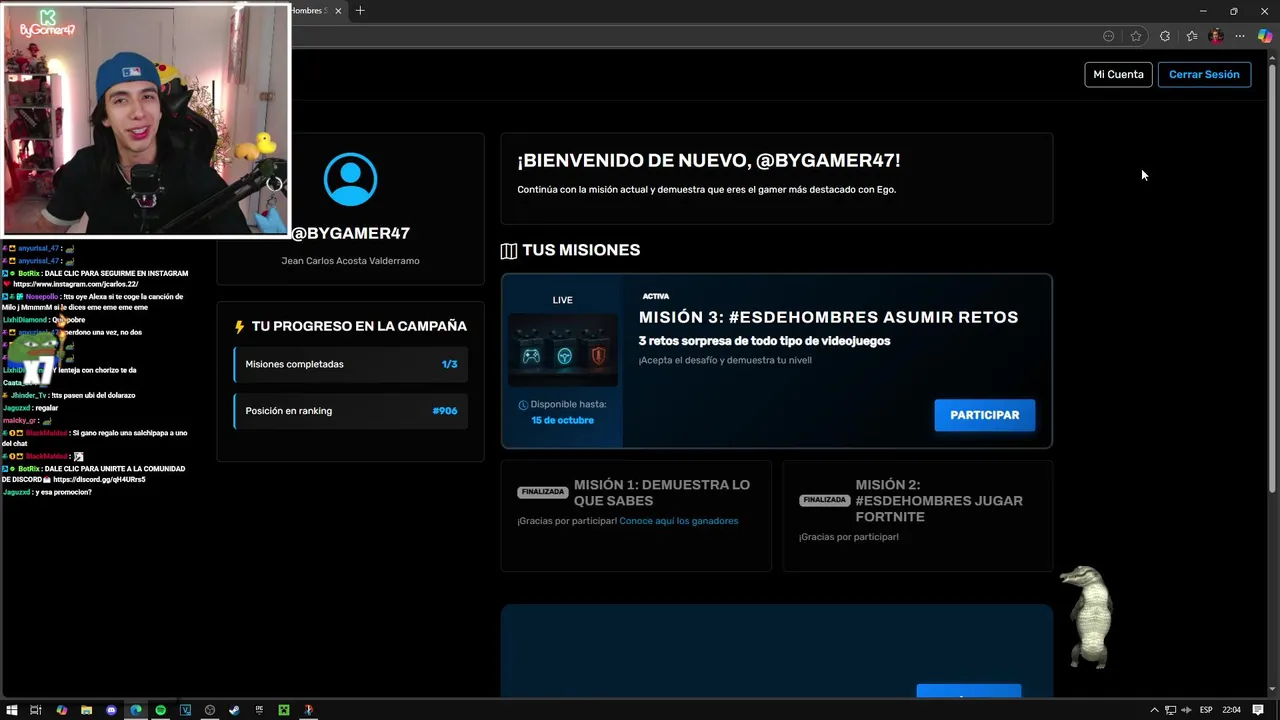This screenshot has height=720, width=1280.
Task: Open the Mi Cuenta page
Action: coord(1118,74)
